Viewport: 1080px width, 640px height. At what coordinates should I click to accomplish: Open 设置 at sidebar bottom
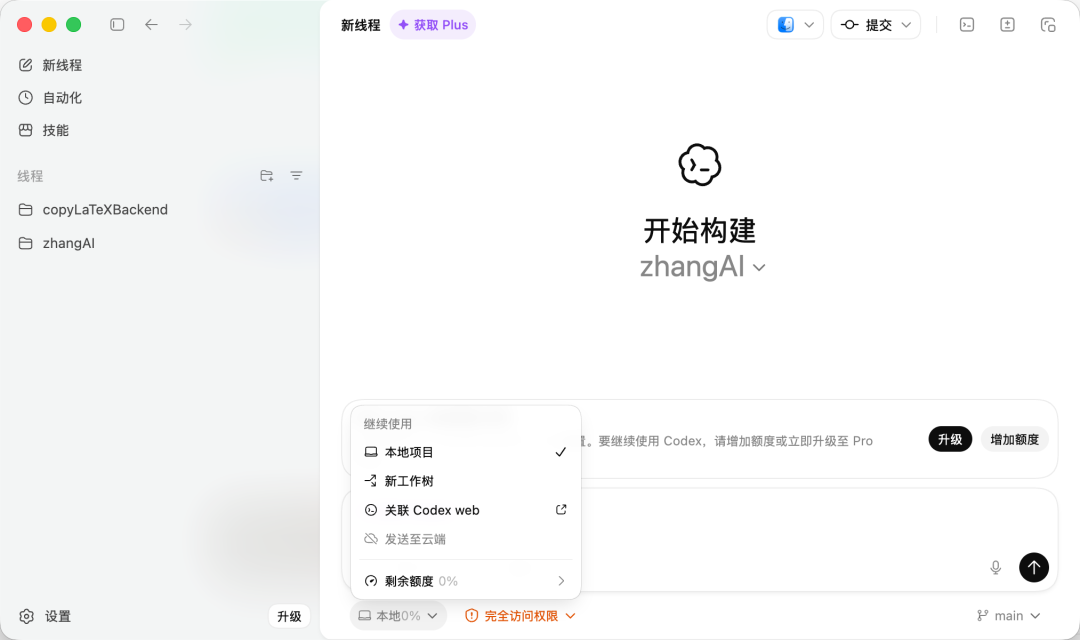coord(45,616)
